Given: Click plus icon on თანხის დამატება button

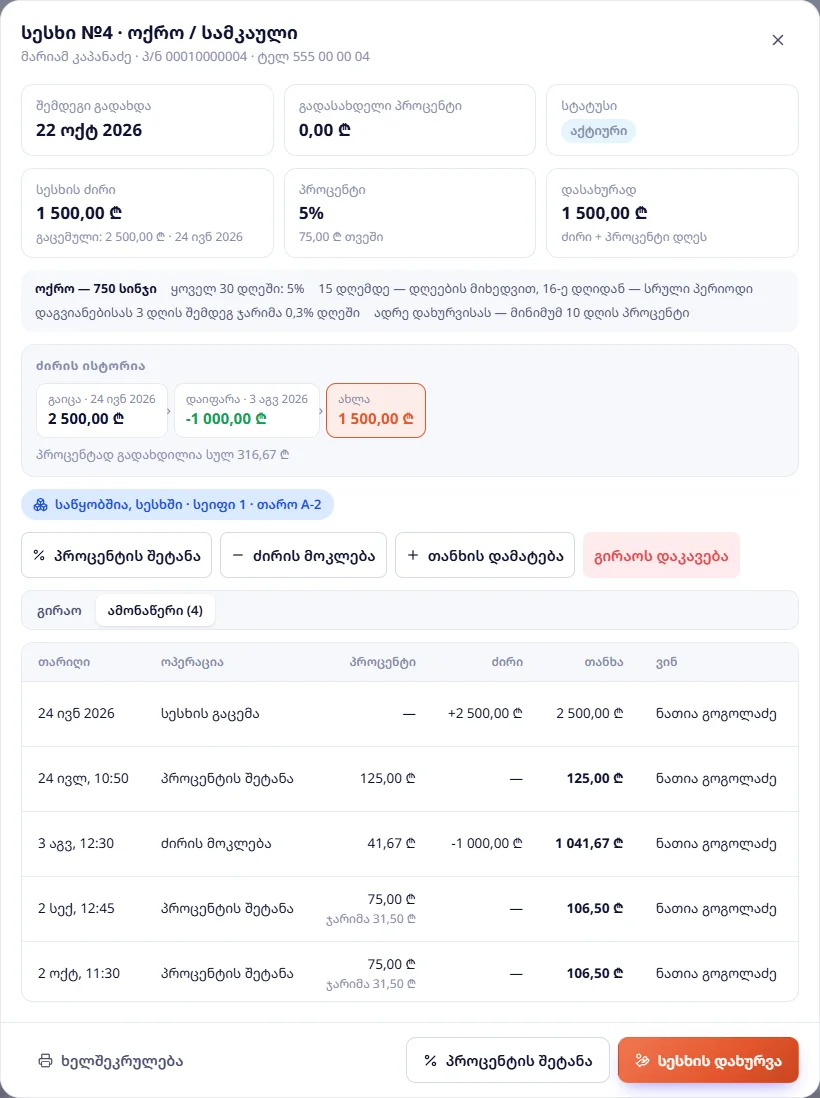Looking at the screenshot, I should click(413, 555).
